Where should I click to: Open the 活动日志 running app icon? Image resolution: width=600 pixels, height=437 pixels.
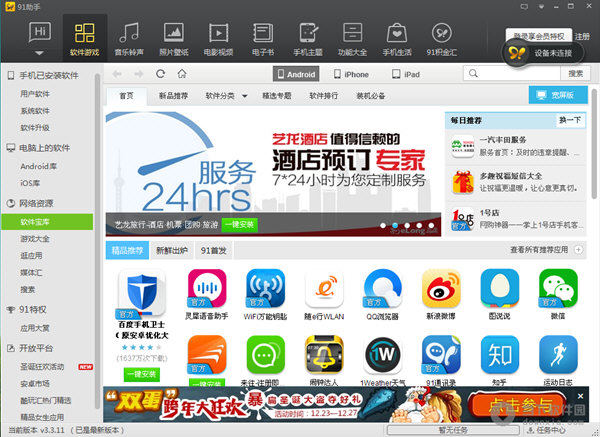click(558, 355)
